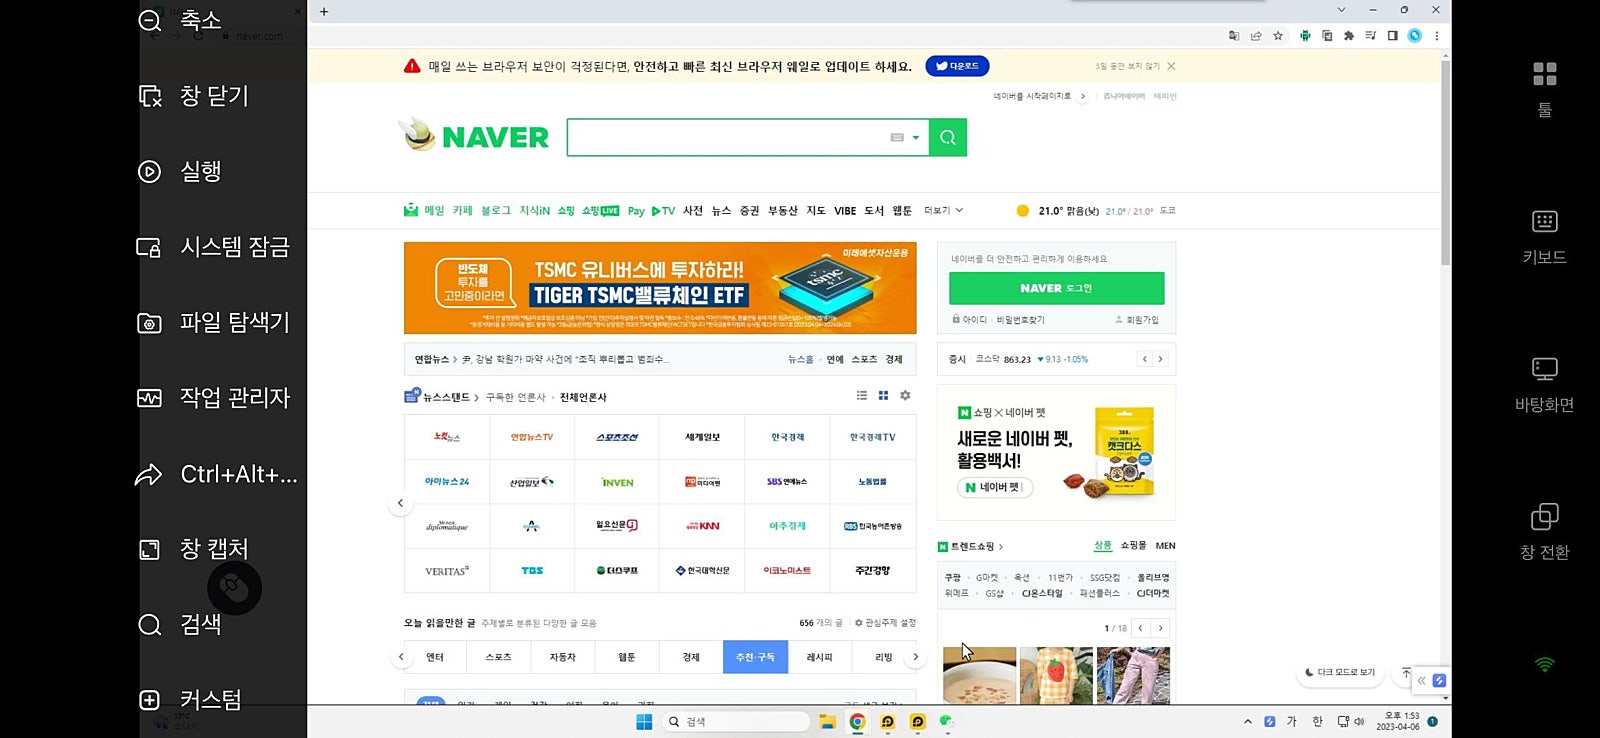Open File Explorer (파일 탐색기) menu entry
The height and width of the screenshot is (738, 1600).
[x=214, y=322]
